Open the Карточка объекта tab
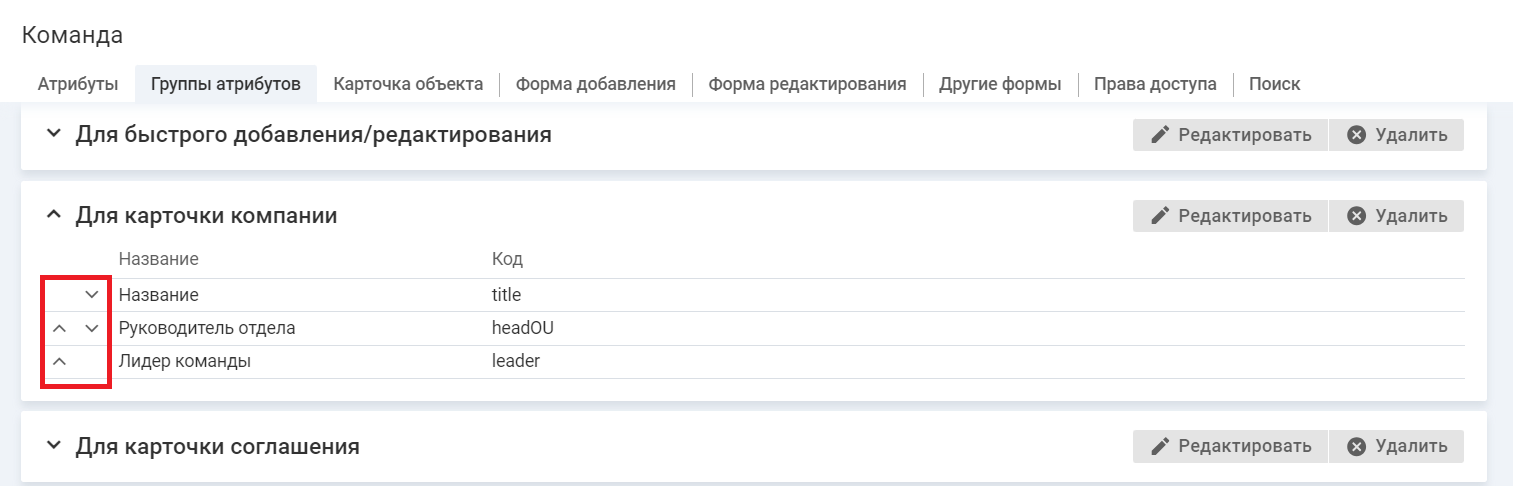The width and height of the screenshot is (1513, 486). coord(408,84)
